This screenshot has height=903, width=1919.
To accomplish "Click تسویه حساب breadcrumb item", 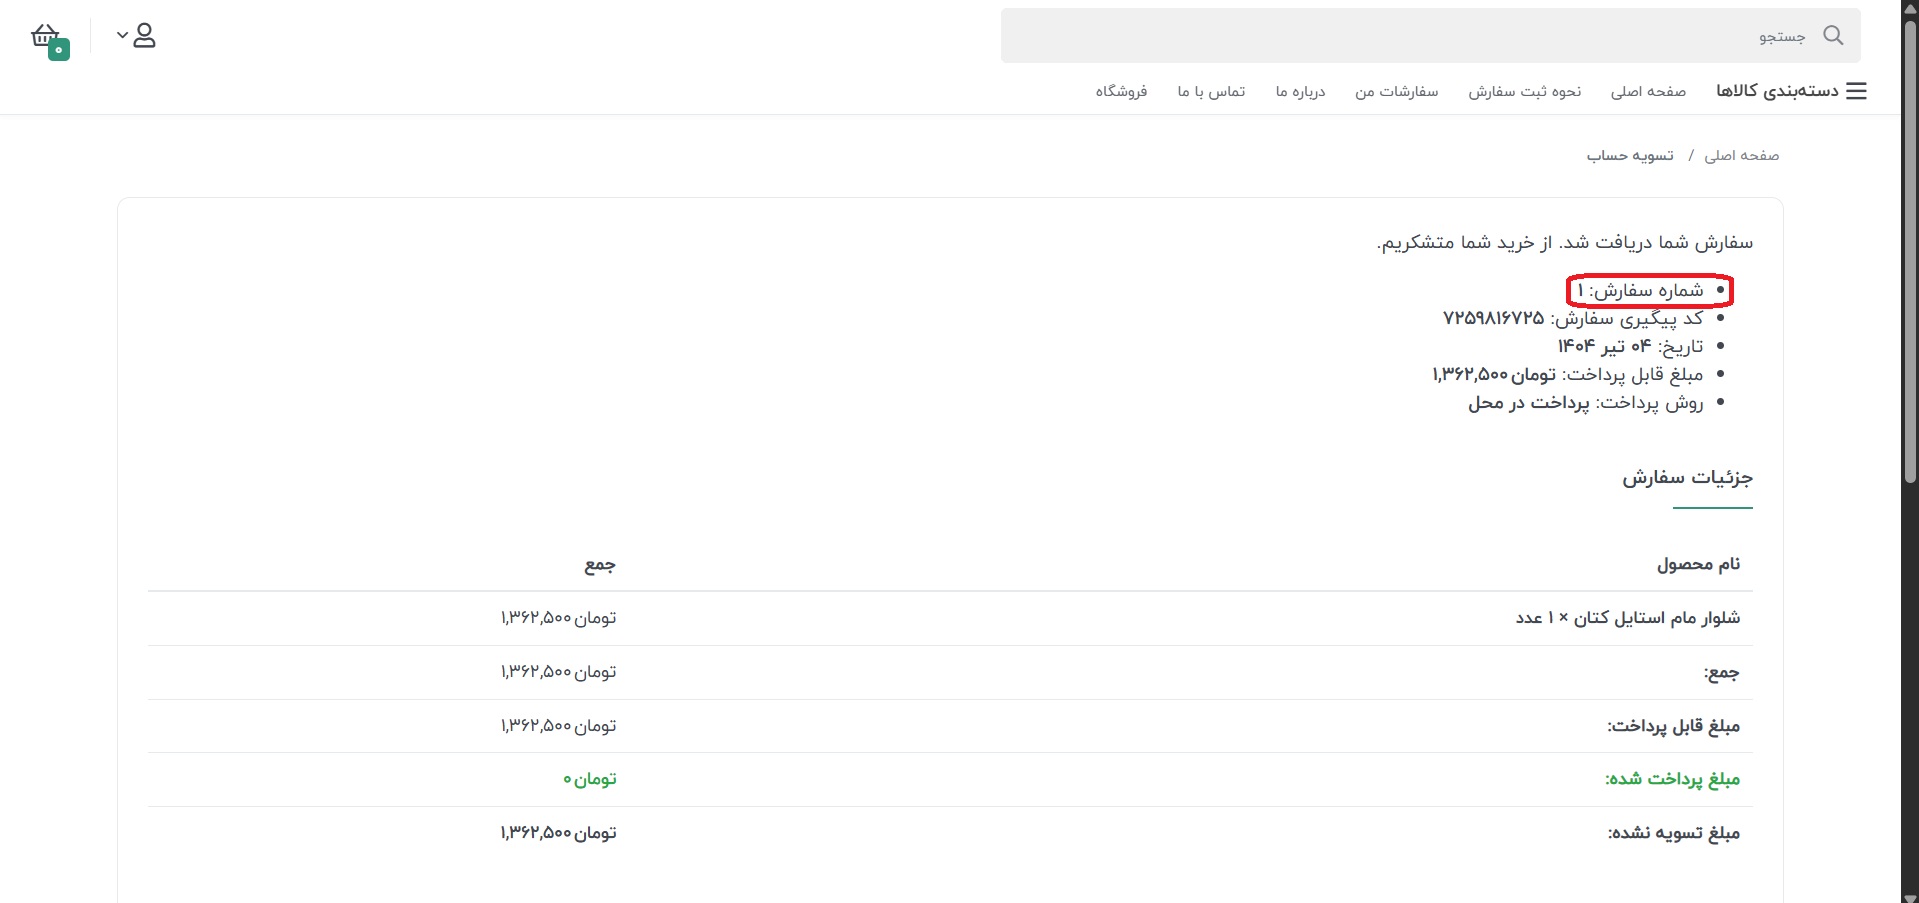I will click(x=1630, y=155).
